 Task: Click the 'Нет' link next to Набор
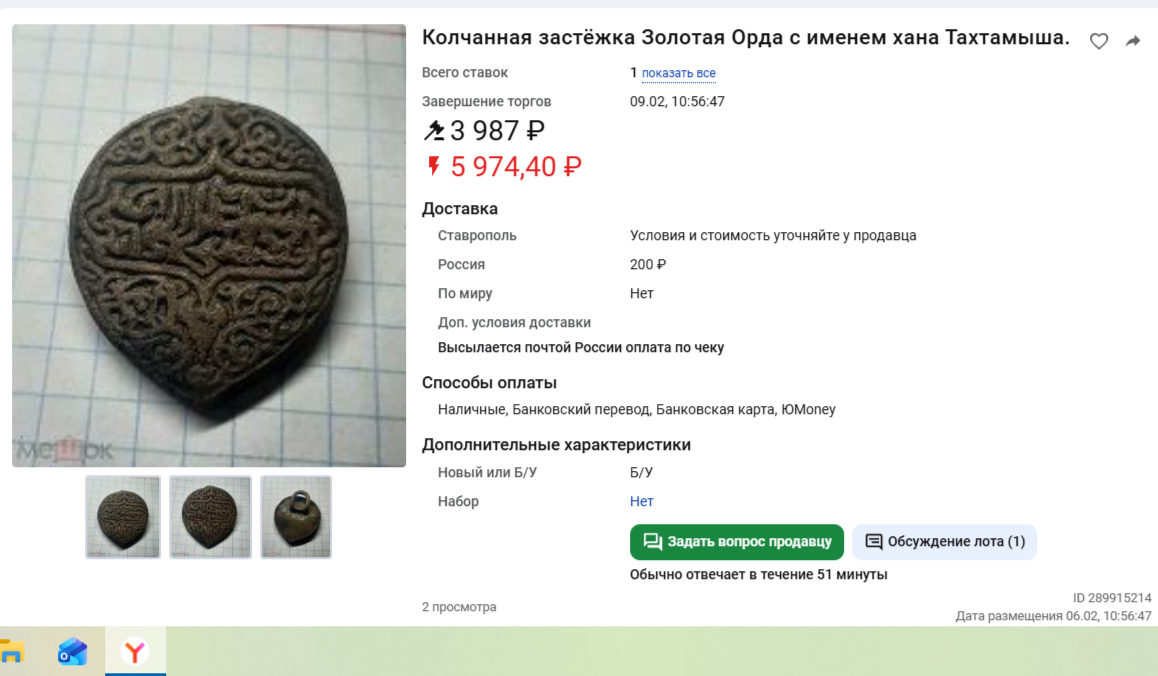(x=641, y=501)
